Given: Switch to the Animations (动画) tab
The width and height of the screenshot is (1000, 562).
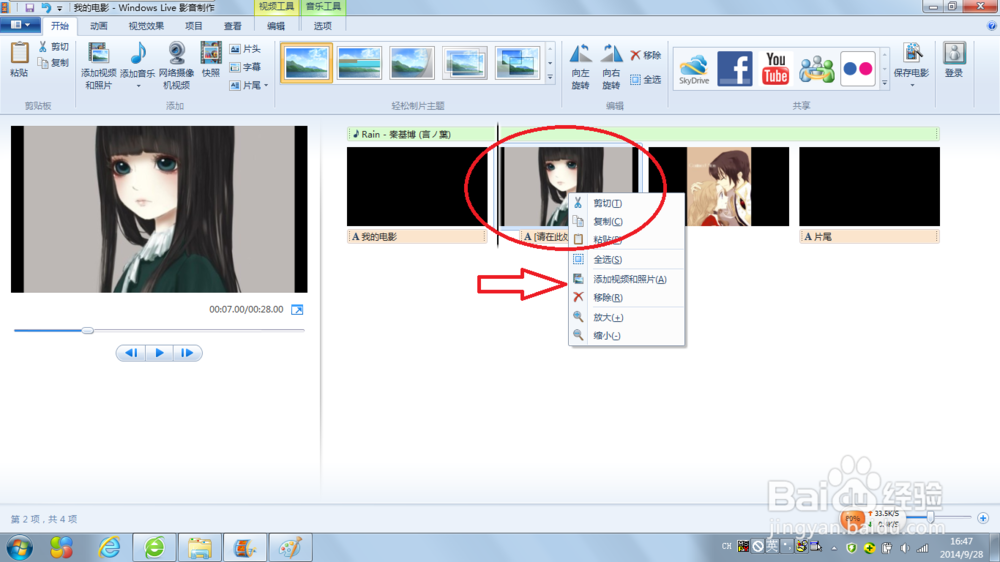Looking at the screenshot, I should point(99,26).
